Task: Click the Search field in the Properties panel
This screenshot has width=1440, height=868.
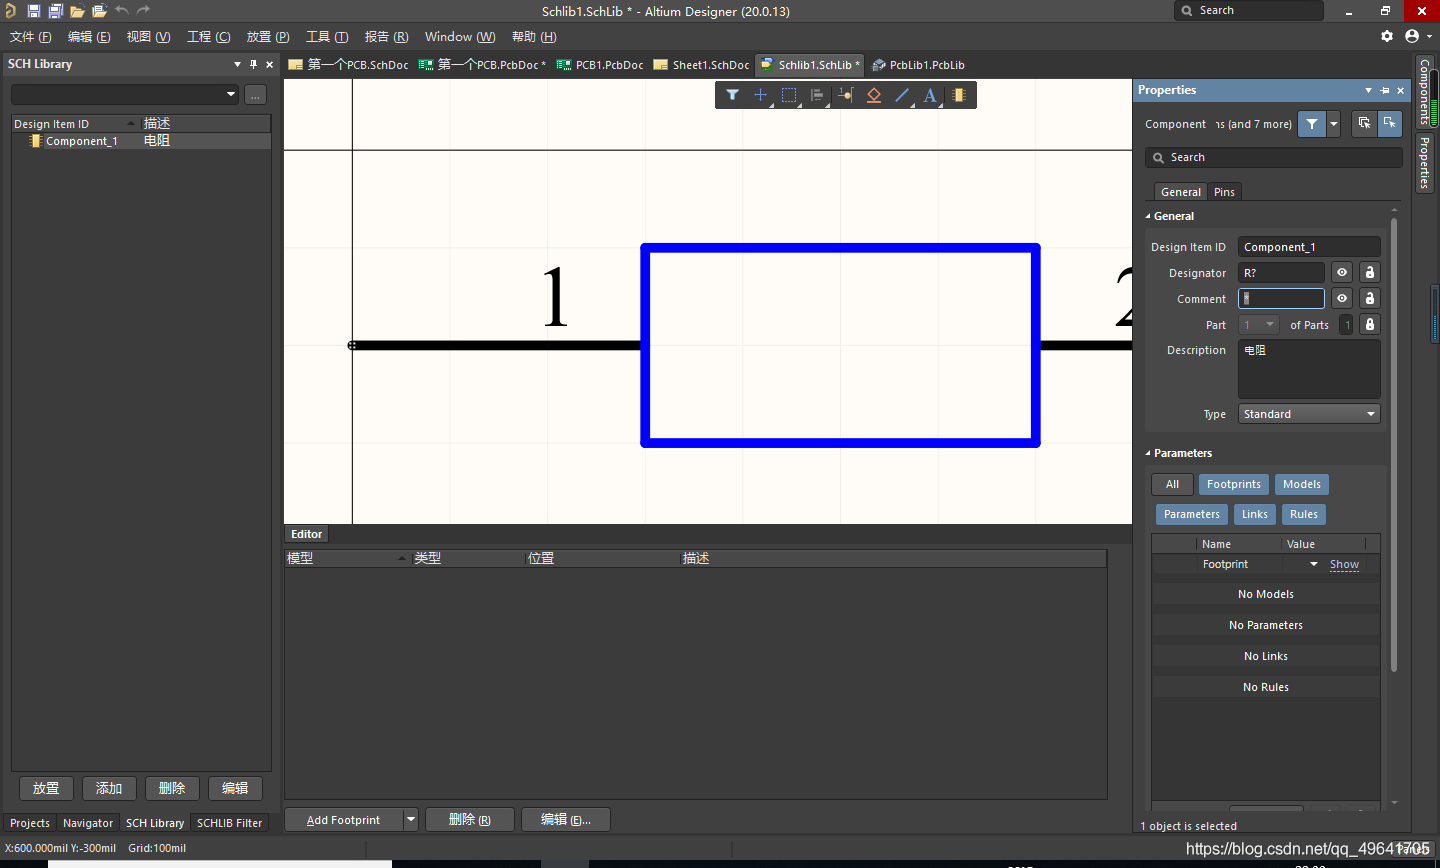Action: pos(1274,157)
